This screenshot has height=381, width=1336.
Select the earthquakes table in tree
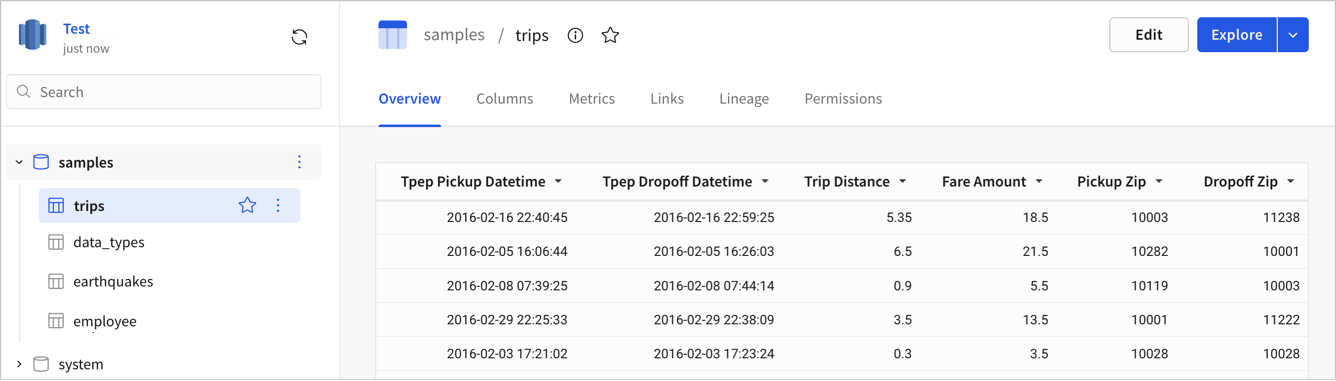[x=113, y=282]
